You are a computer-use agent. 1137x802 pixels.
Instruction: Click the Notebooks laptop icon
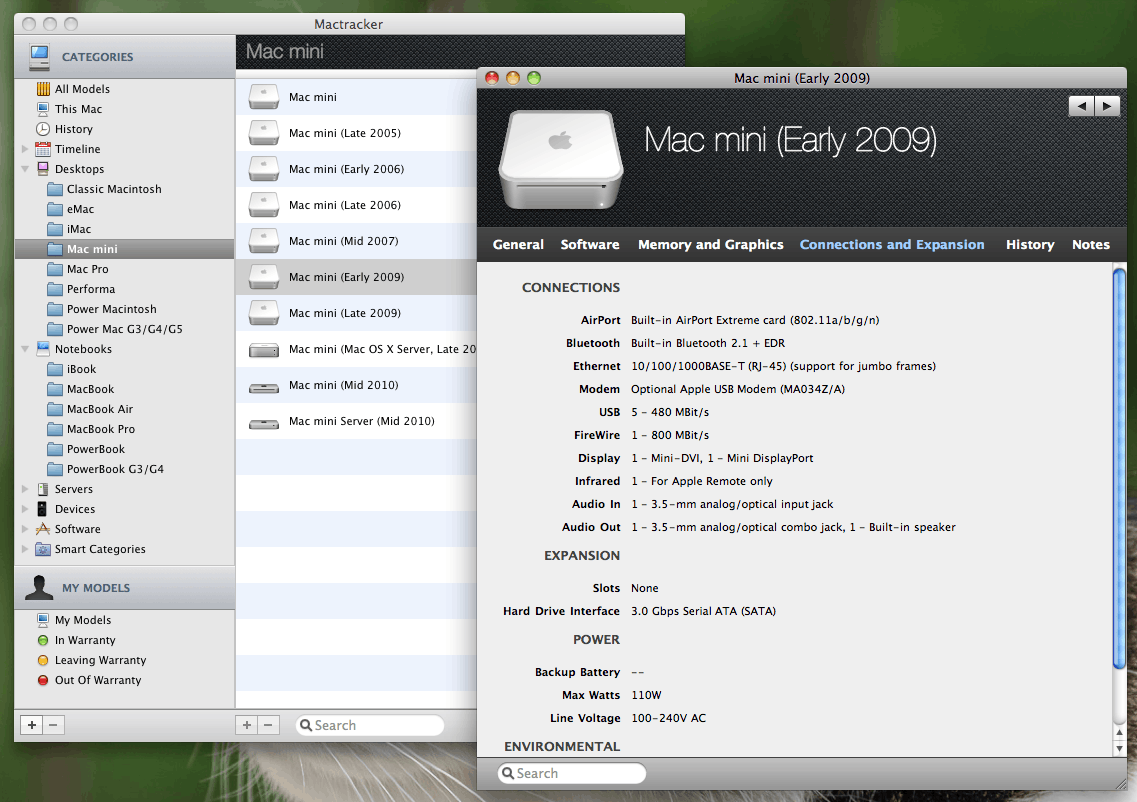[44, 349]
